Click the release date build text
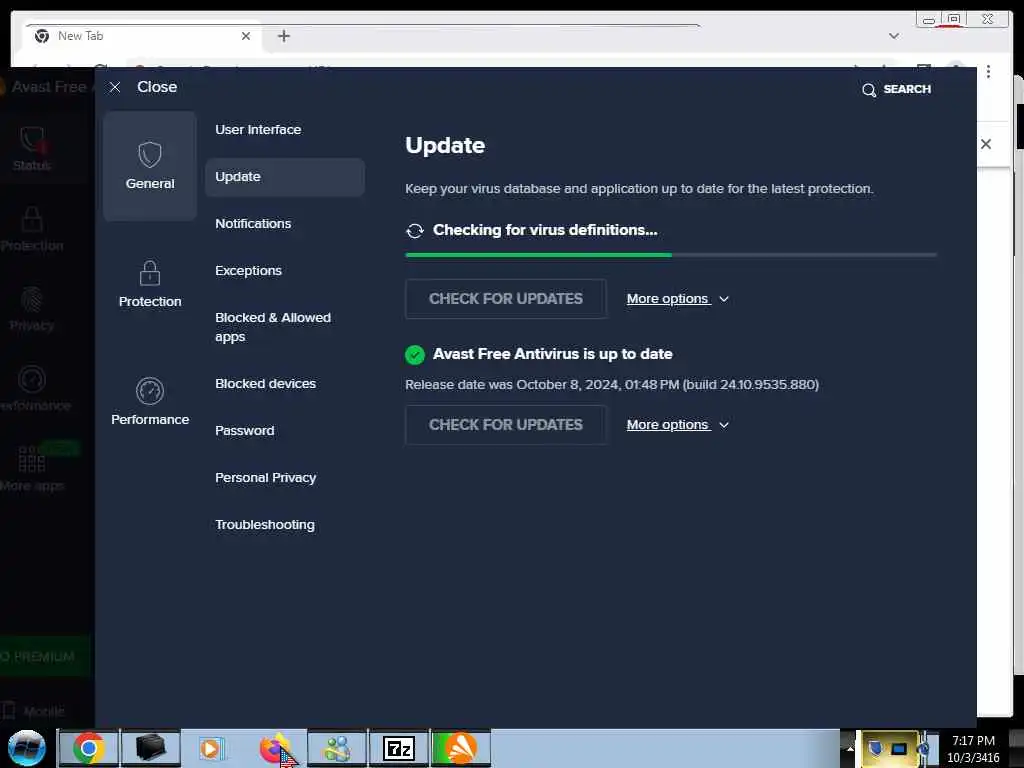 (612, 385)
